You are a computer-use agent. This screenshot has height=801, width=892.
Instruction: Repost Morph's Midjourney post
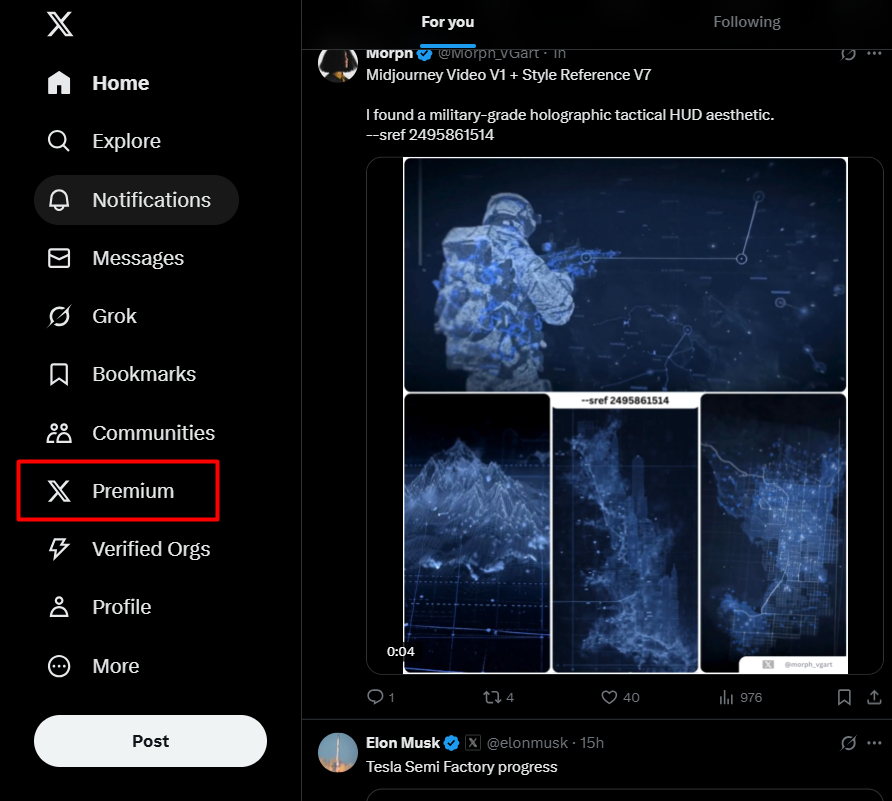pyautogui.click(x=492, y=696)
